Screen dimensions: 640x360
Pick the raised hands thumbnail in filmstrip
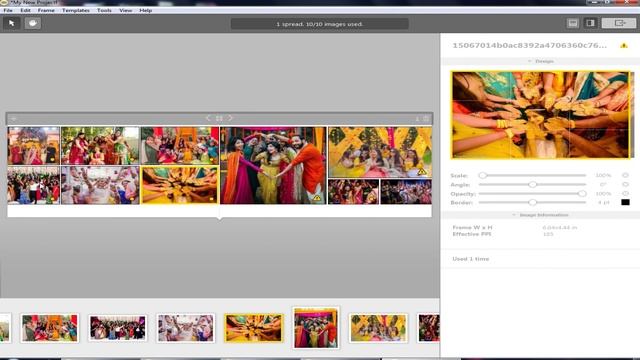point(185,328)
